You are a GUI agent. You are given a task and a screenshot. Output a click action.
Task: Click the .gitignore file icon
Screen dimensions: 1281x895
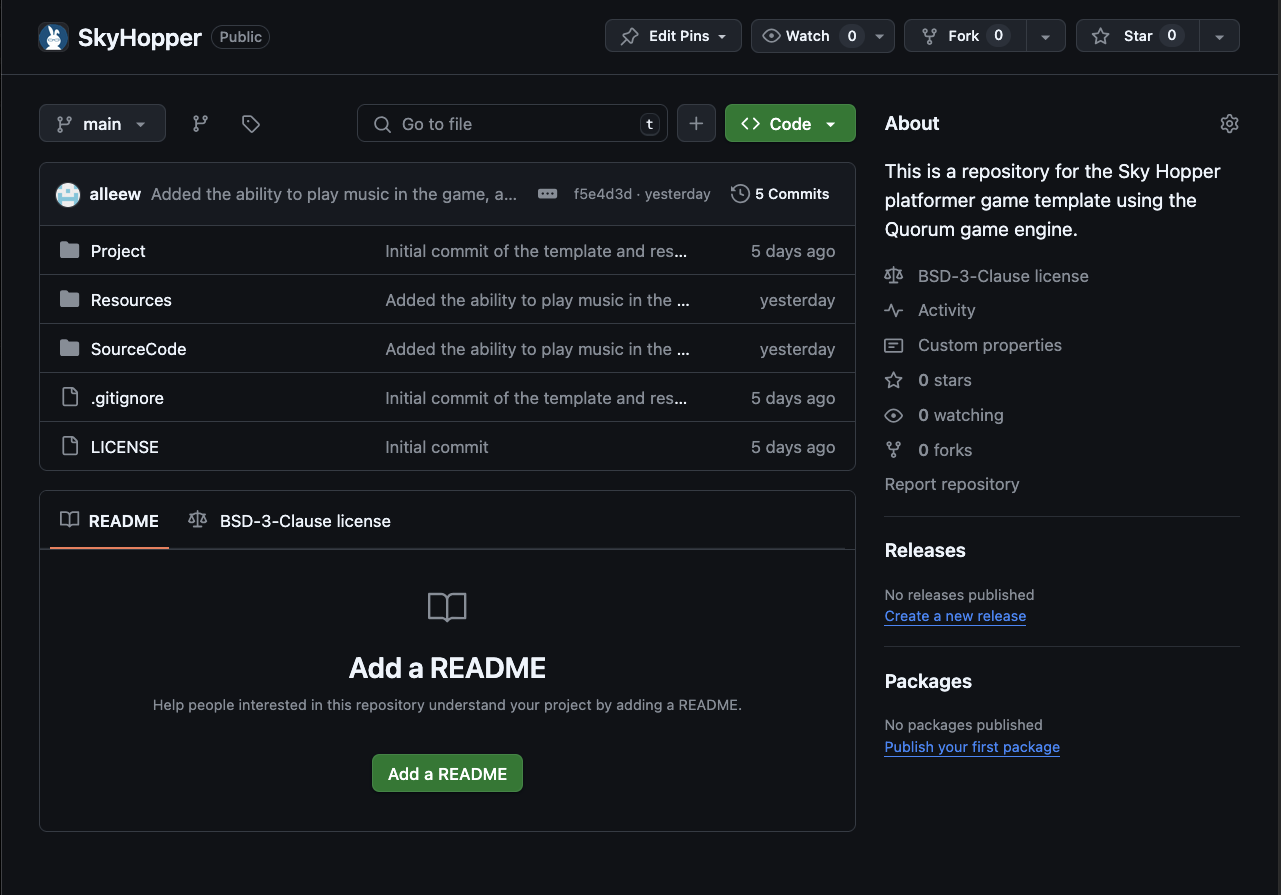pyautogui.click(x=69, y=397)
